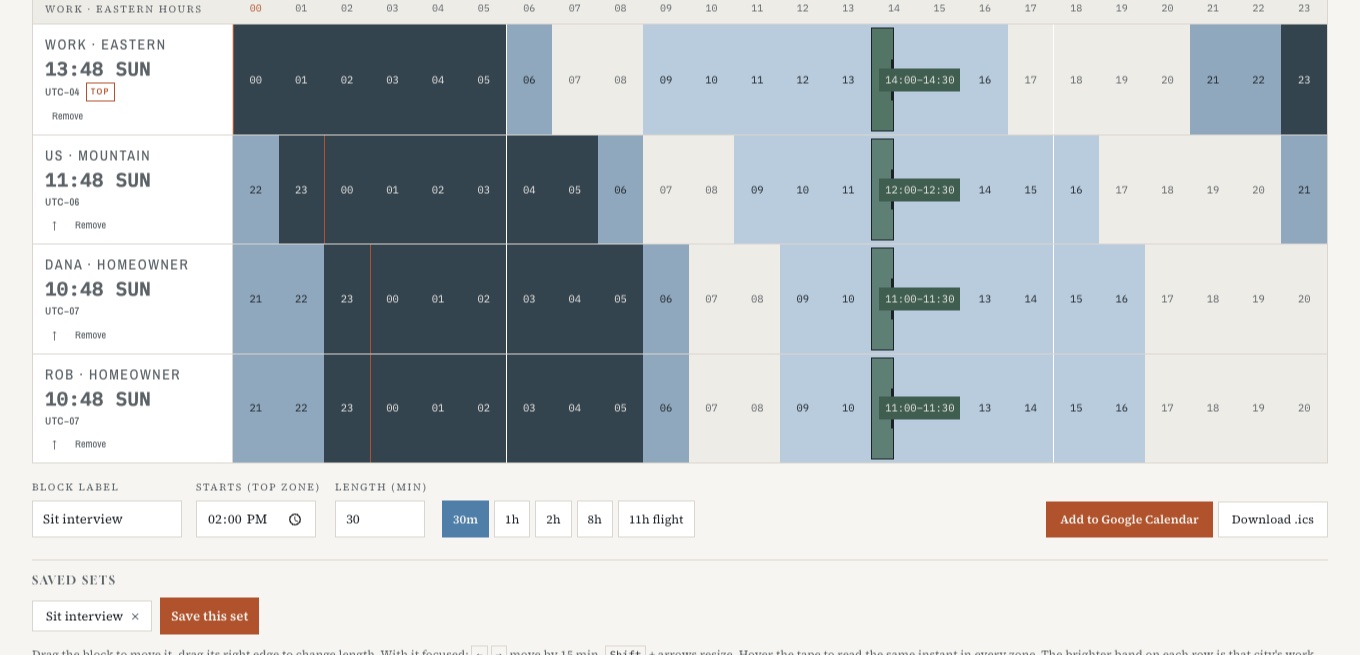Click hour 23 in Dana Homeowner row
The width and height of the screenshot is (1360, 655).
347,299
